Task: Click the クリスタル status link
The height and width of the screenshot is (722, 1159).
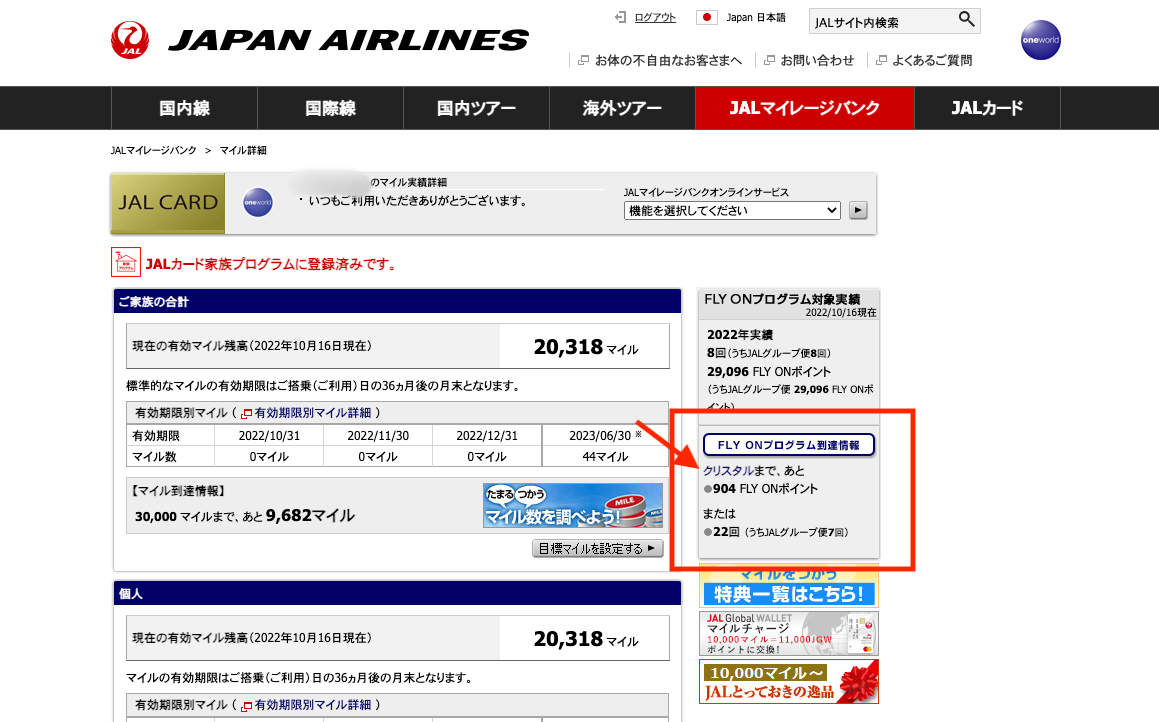Action: 728,470
